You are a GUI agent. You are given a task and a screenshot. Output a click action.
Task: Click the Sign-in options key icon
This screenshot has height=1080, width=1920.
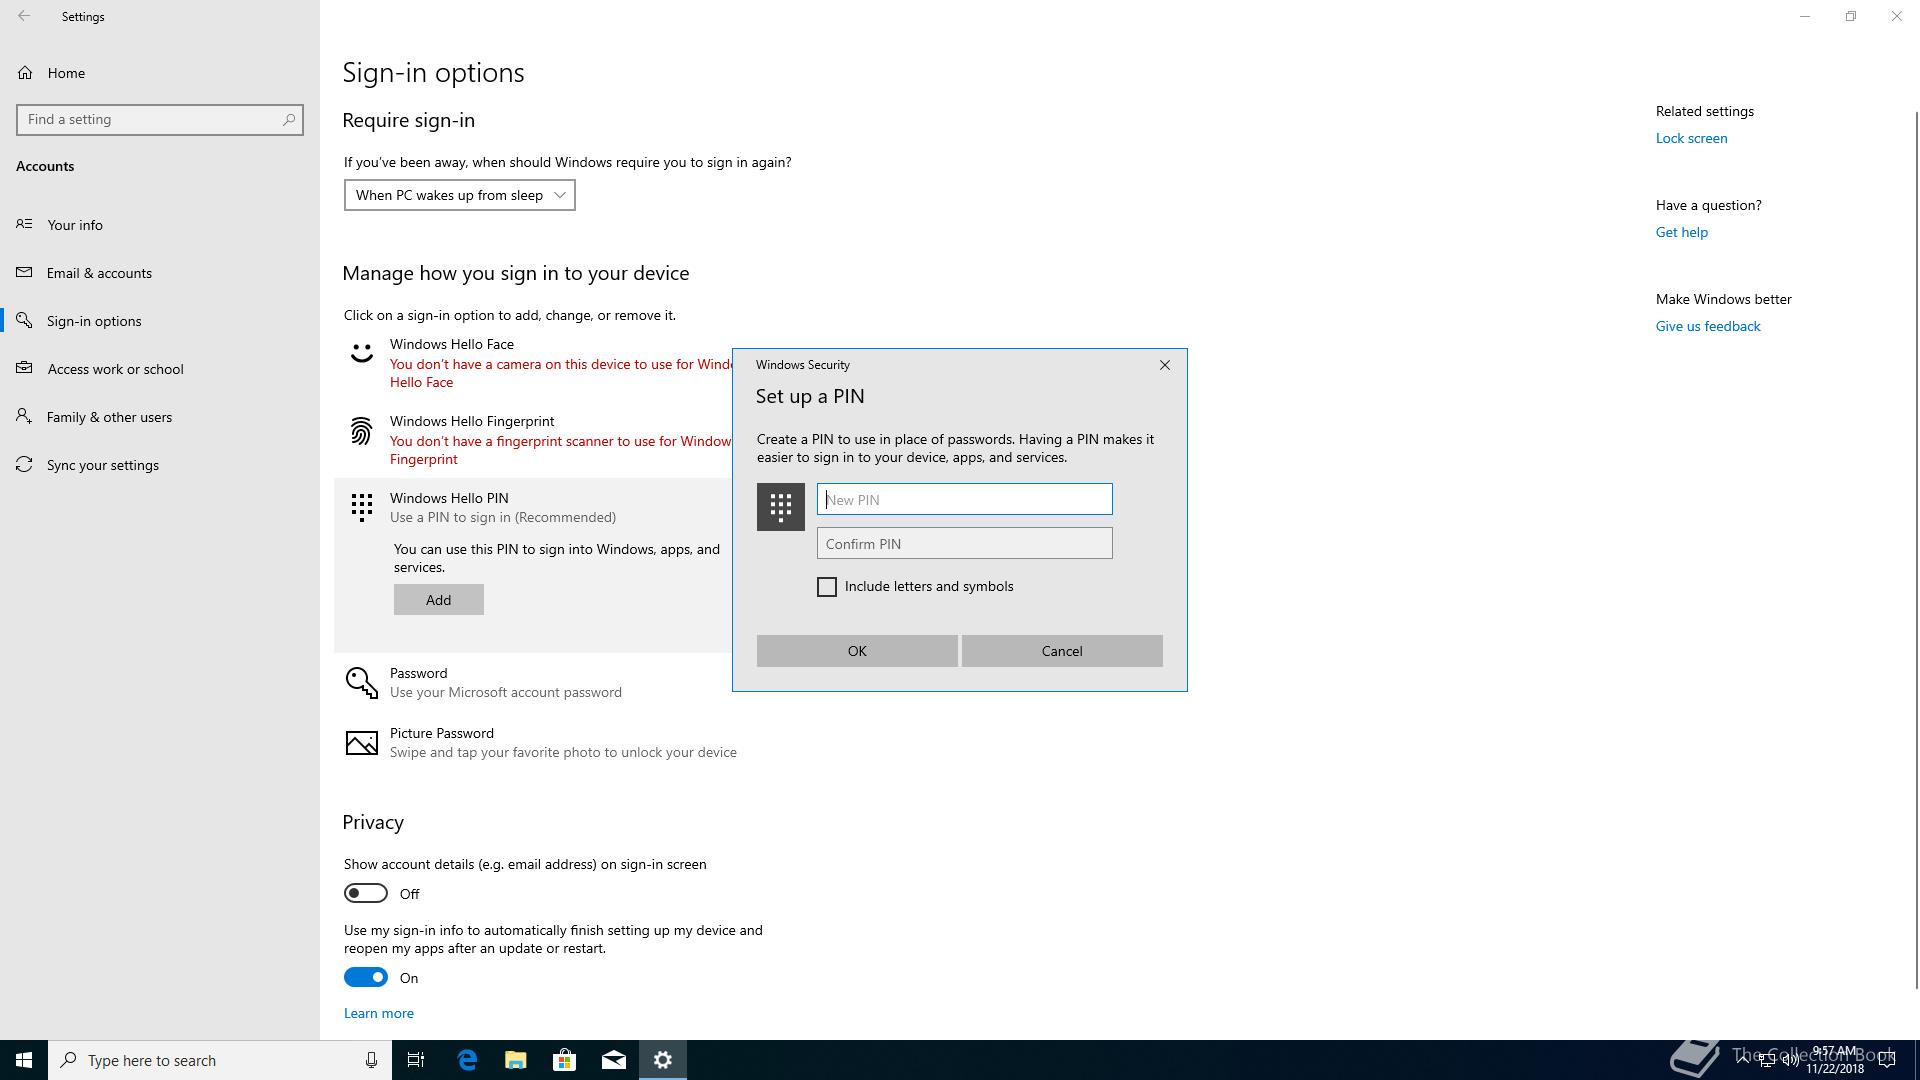coord(25,320)
